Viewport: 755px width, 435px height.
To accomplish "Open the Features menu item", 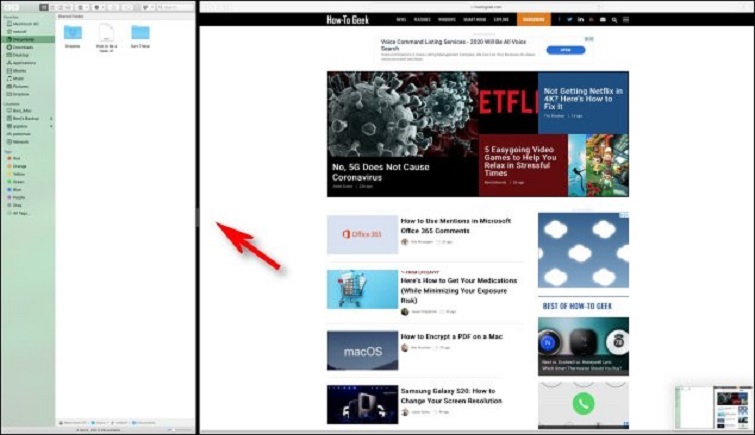I will tap(421, 19).
